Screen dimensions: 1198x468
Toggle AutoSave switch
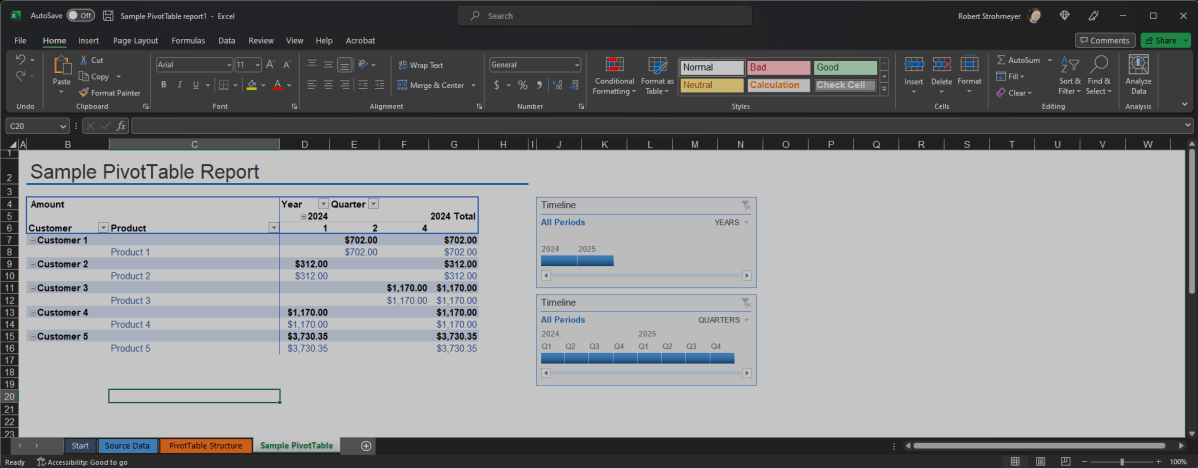pos(79,15)
